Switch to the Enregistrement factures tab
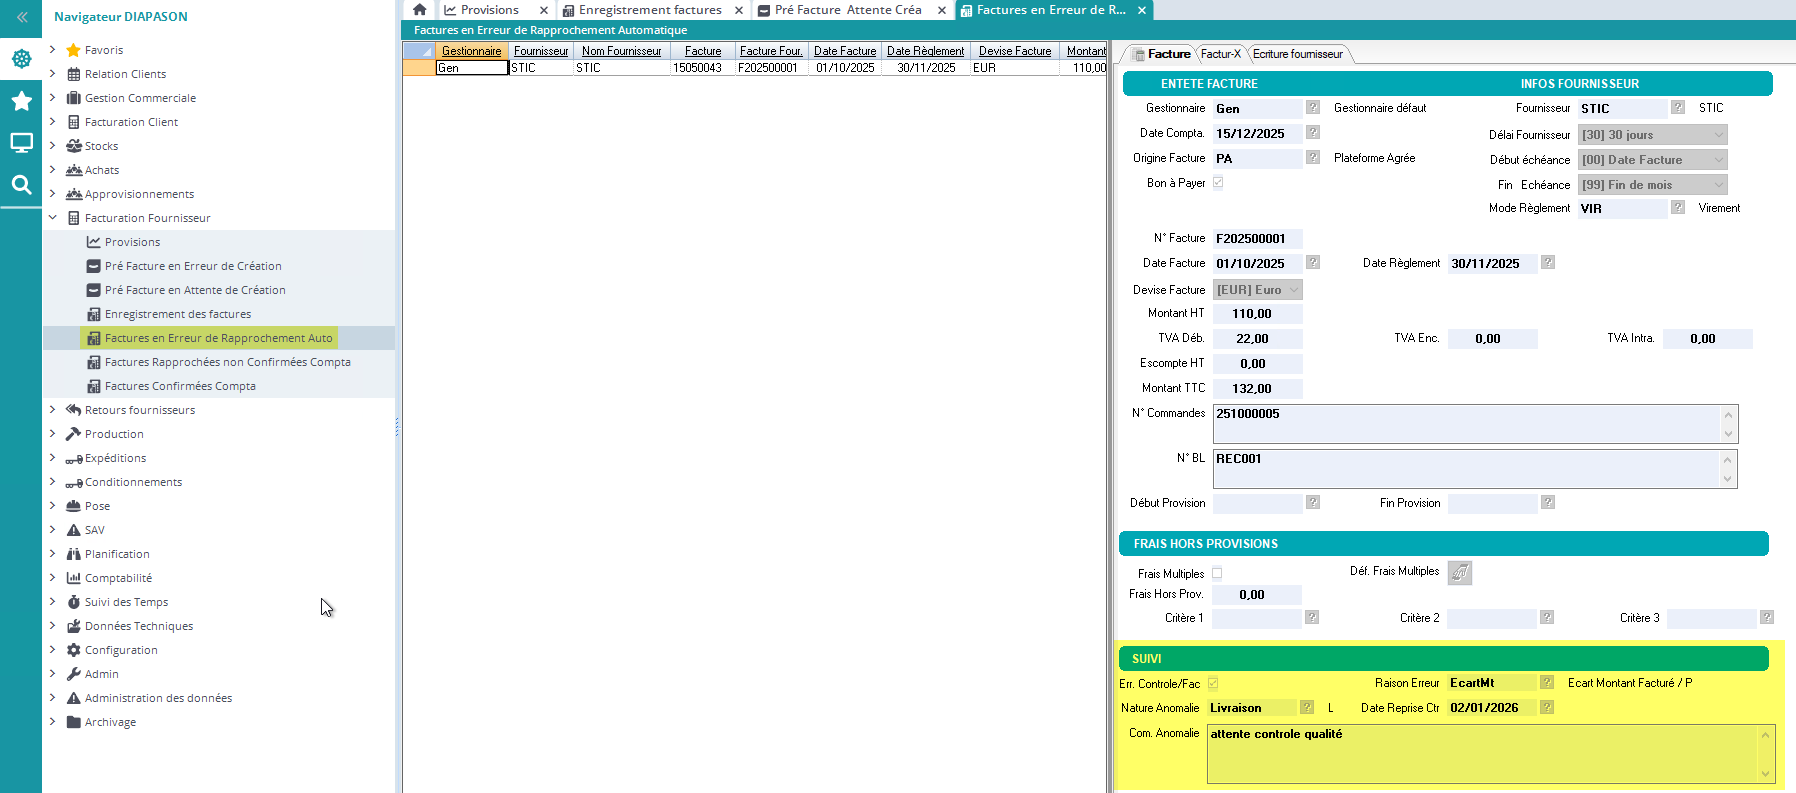This screenshot has height=793, width=1796. click(x=650, y=10)
